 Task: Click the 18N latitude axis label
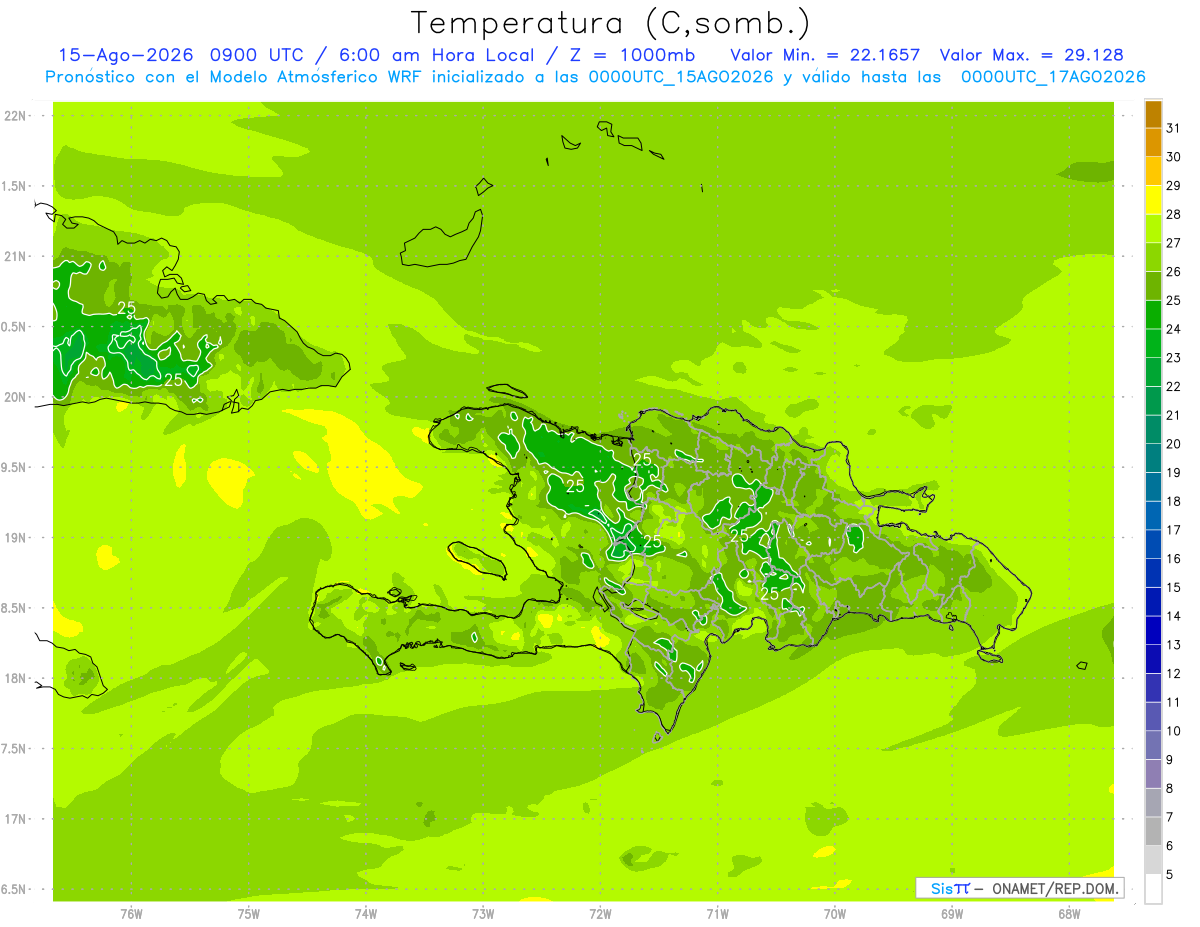[x=17, y=679]
